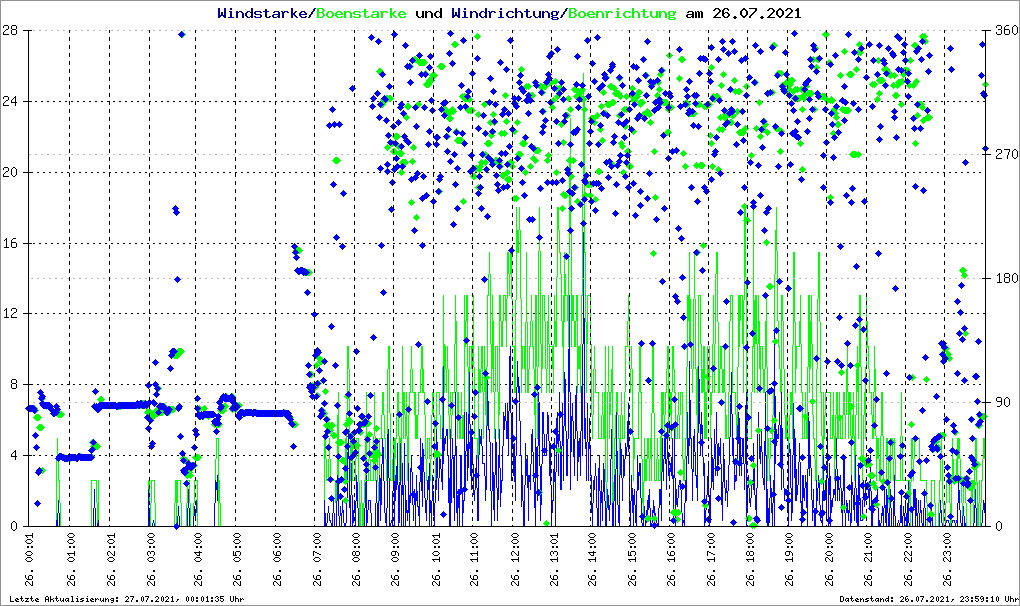Click the '28' label on left axis
1020x606 pixels.
(12, 31)
